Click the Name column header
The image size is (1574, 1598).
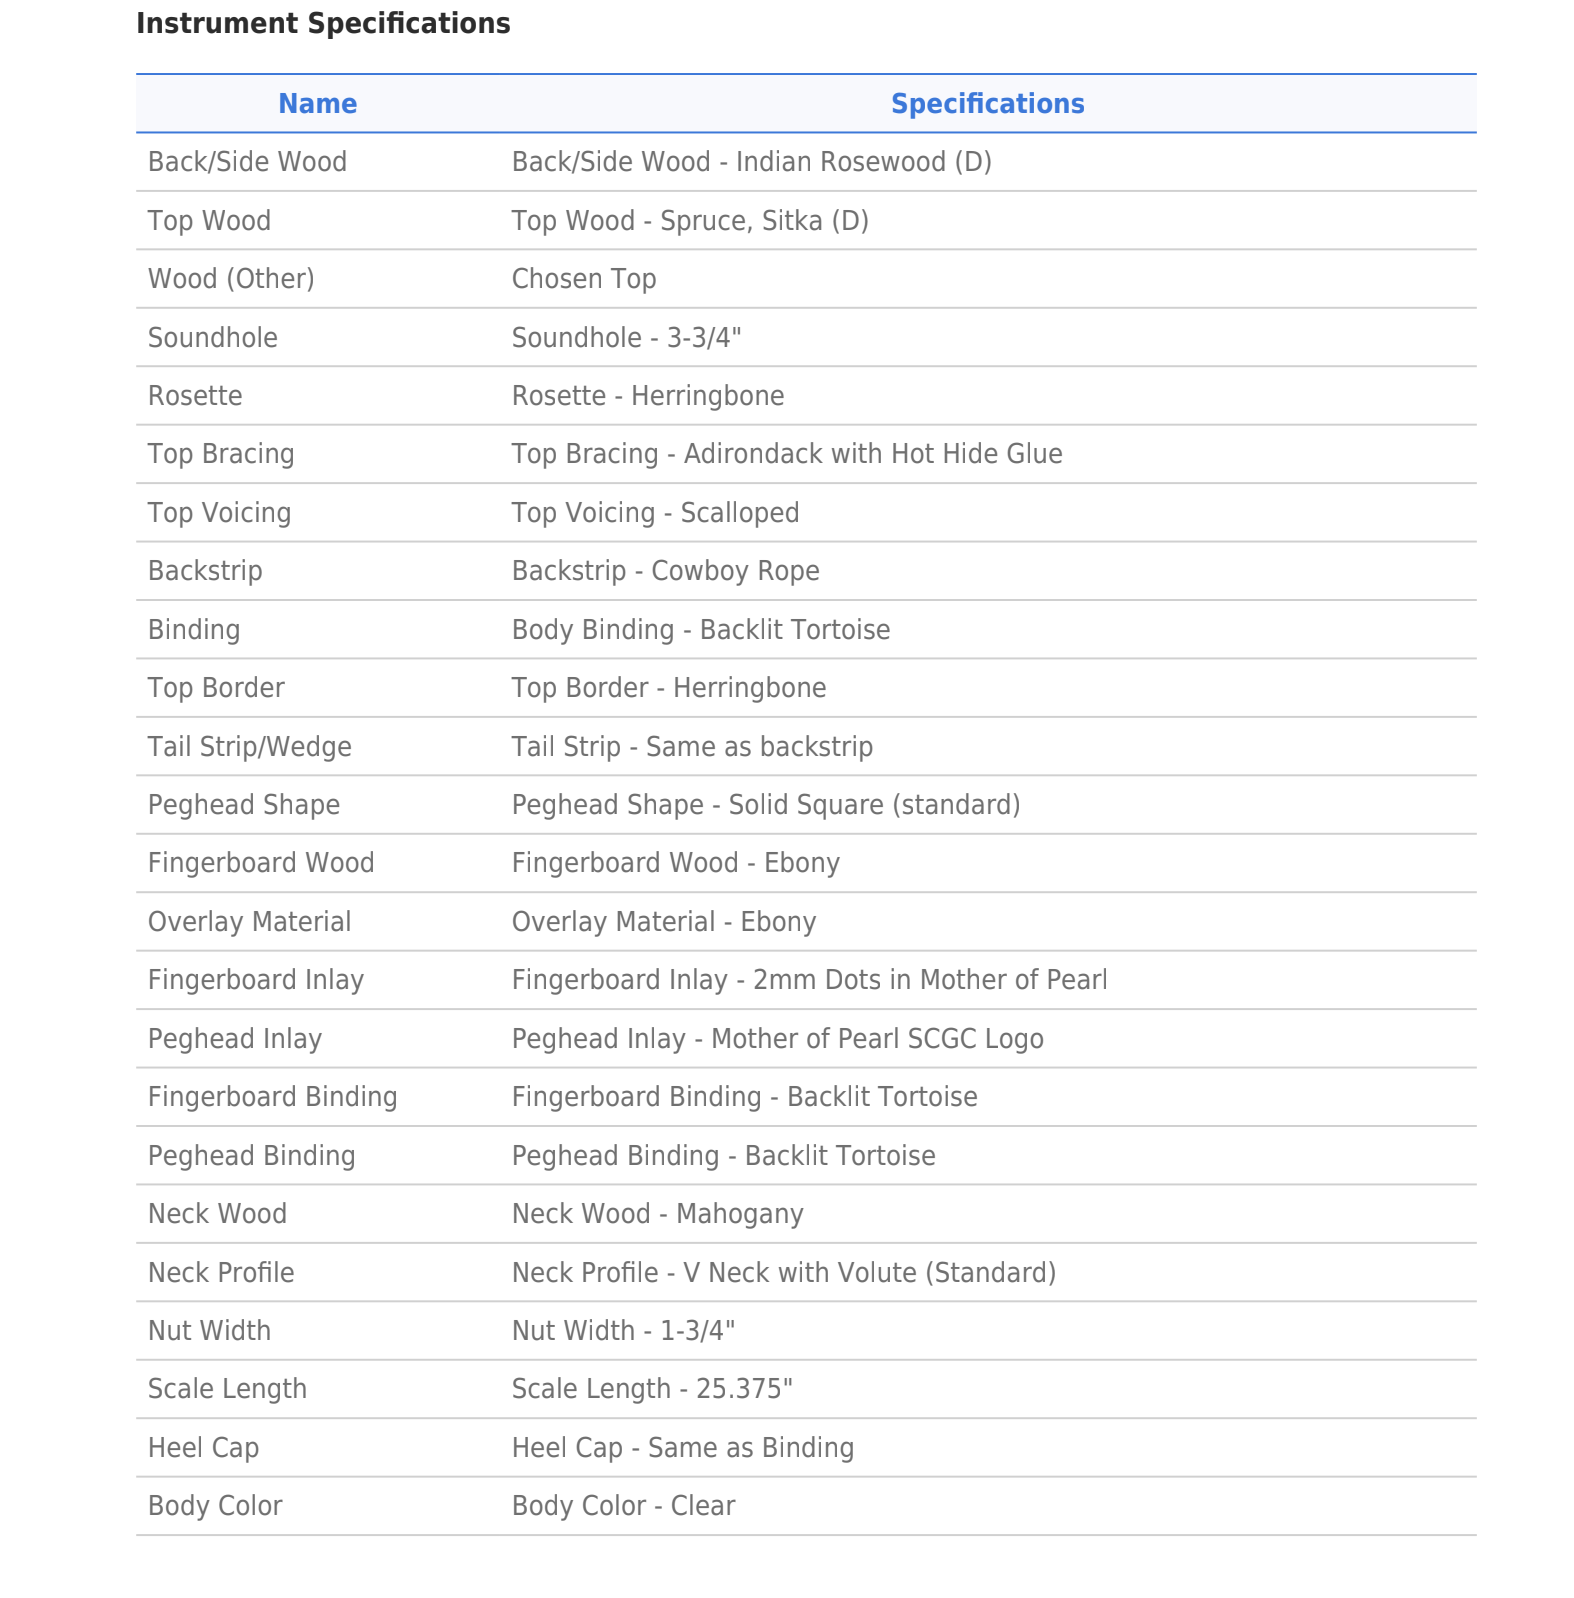(x=317, y=104)
